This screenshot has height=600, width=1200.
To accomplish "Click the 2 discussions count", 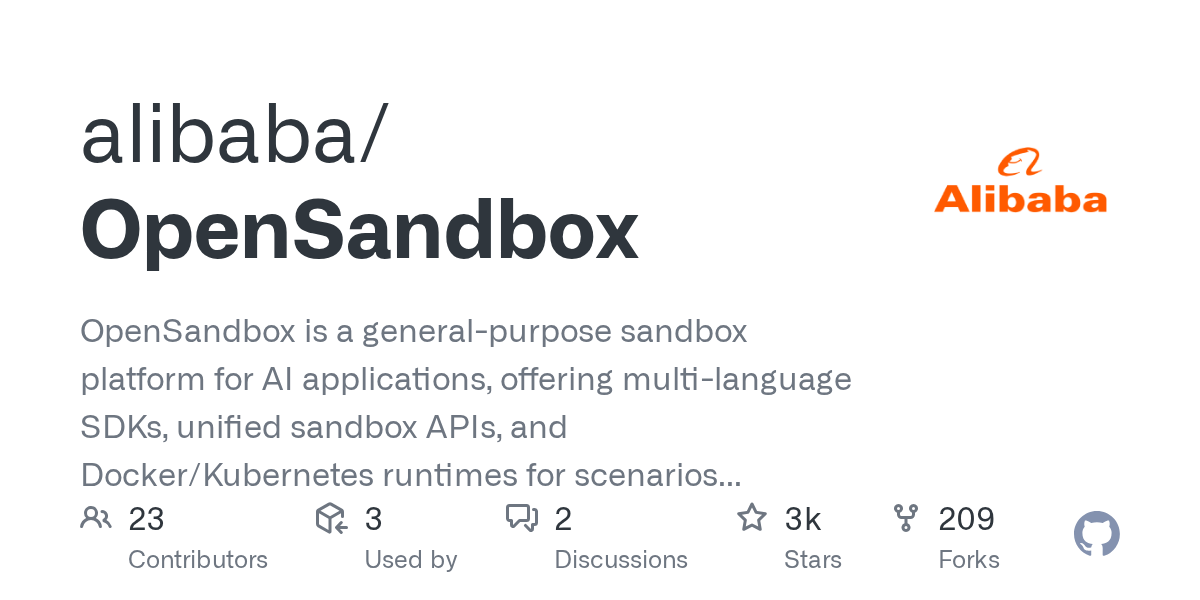I will click(x=563, y=519).
